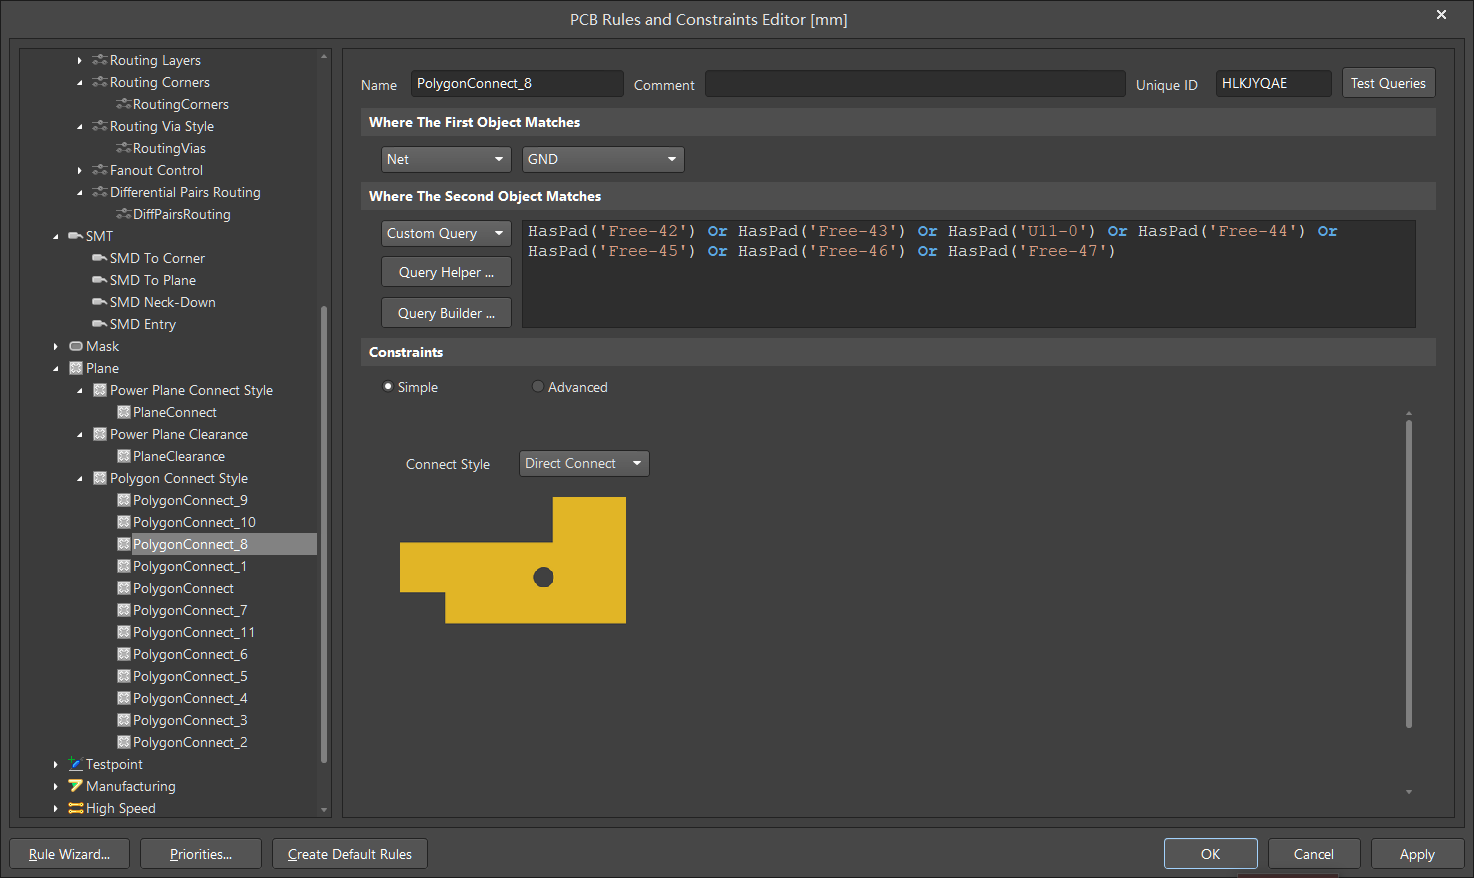Open the GND net dropdown
Viewport: 1474px width, 878px height.
(x=603, y=159)
